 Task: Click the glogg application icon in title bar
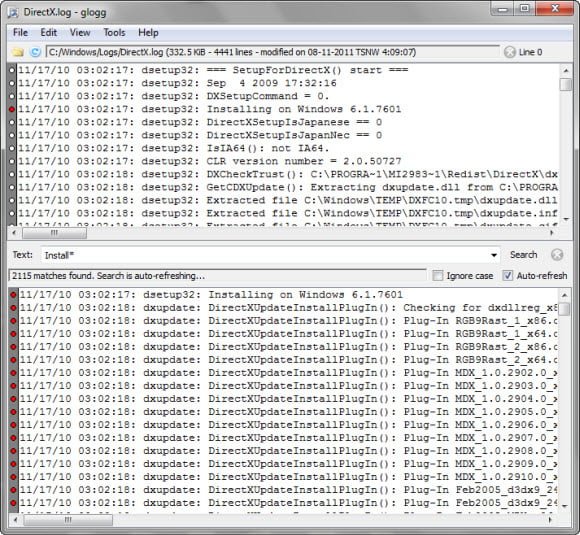tap(13, 13)
